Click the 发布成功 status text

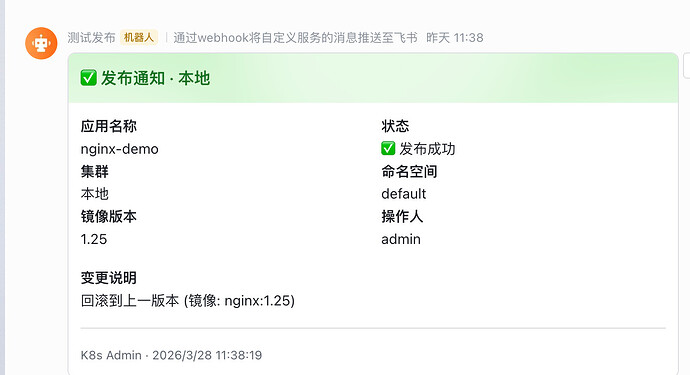point(427,149)
